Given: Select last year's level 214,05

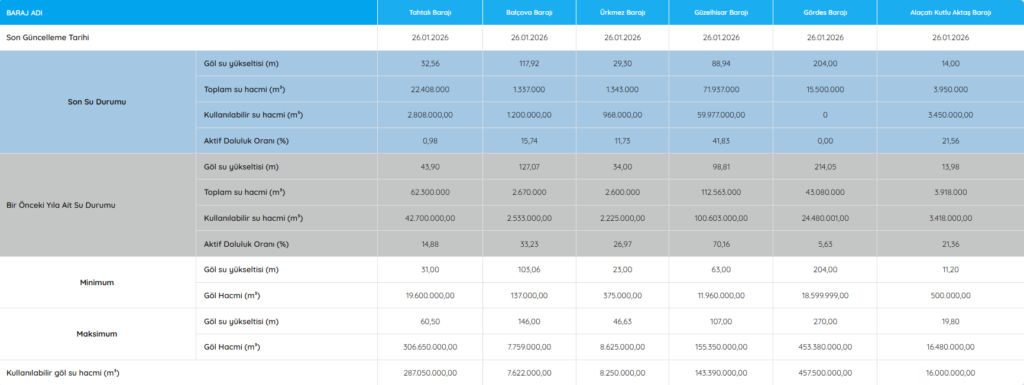Looking at the screenshot, I should point(825,167).
